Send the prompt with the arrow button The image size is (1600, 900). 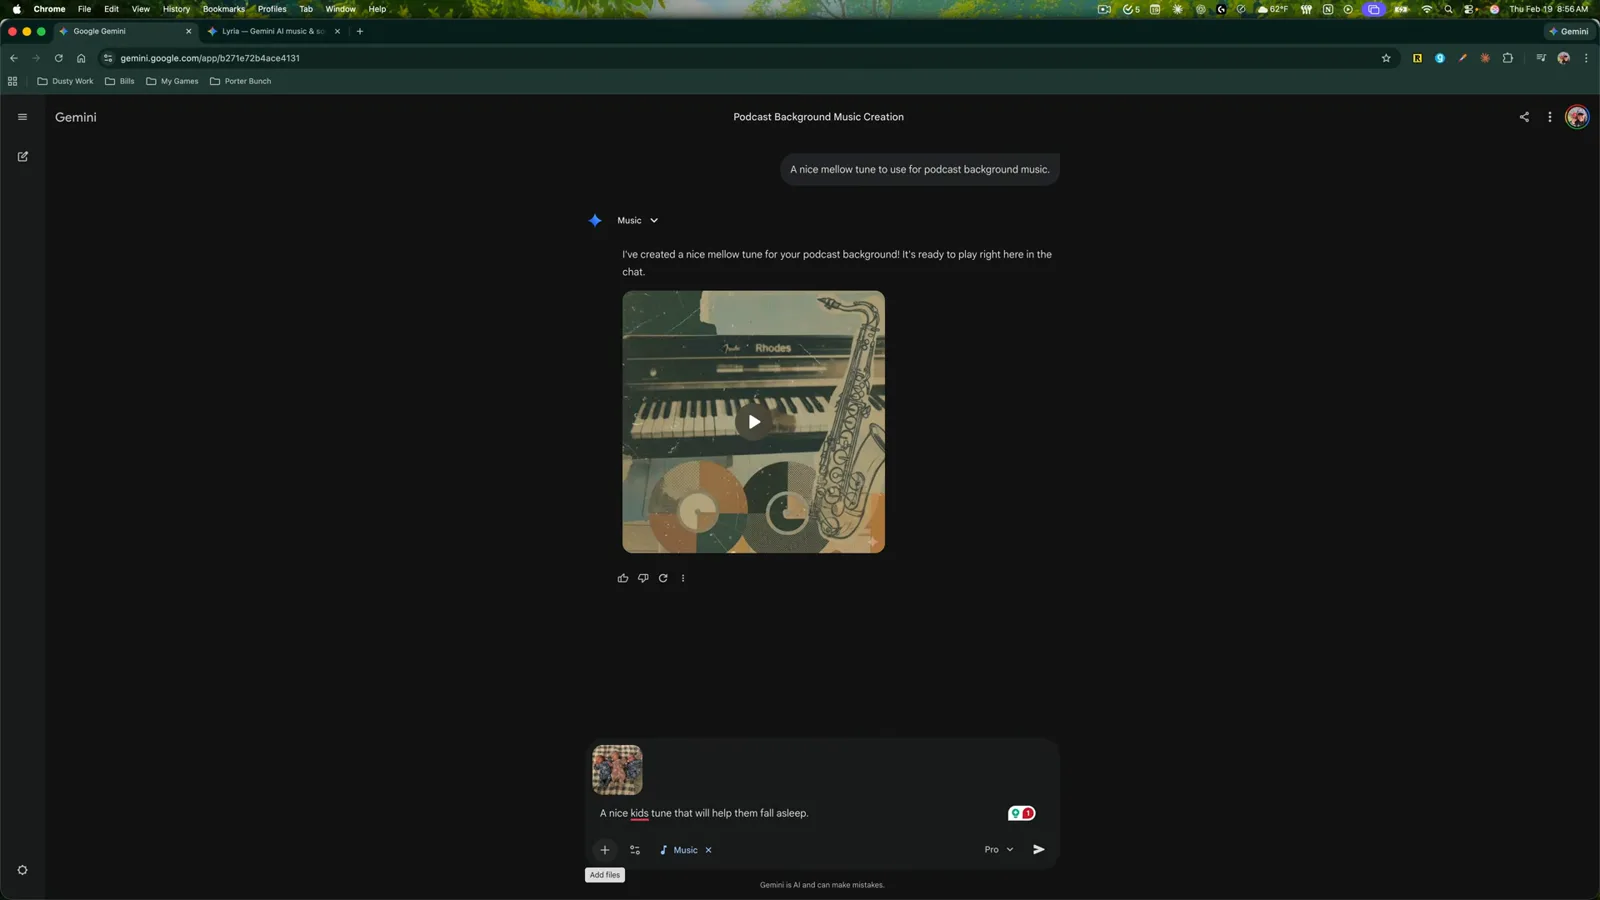pyautogui.click(x=1039, y=849)
